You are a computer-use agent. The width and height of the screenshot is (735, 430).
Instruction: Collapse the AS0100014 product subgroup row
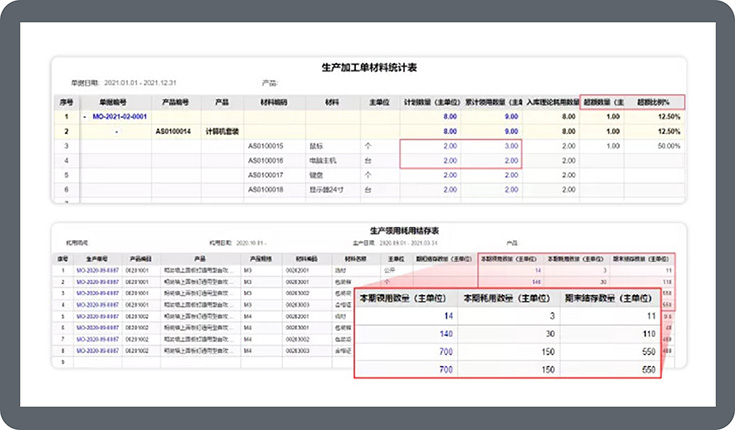(x=116, y=132)
